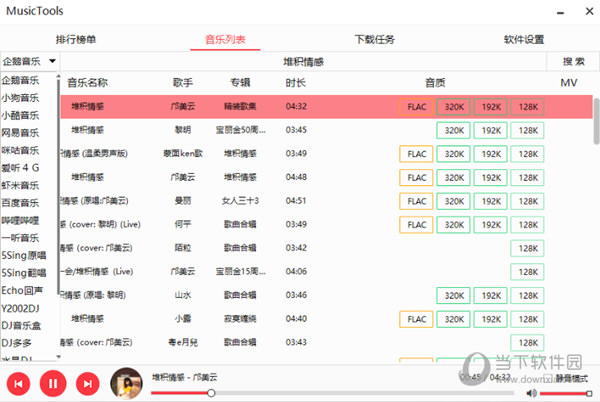Select Echo回声 in the source list
Image resolution: width=600 pixels, height=402 pixels.
tap(22, 290)
